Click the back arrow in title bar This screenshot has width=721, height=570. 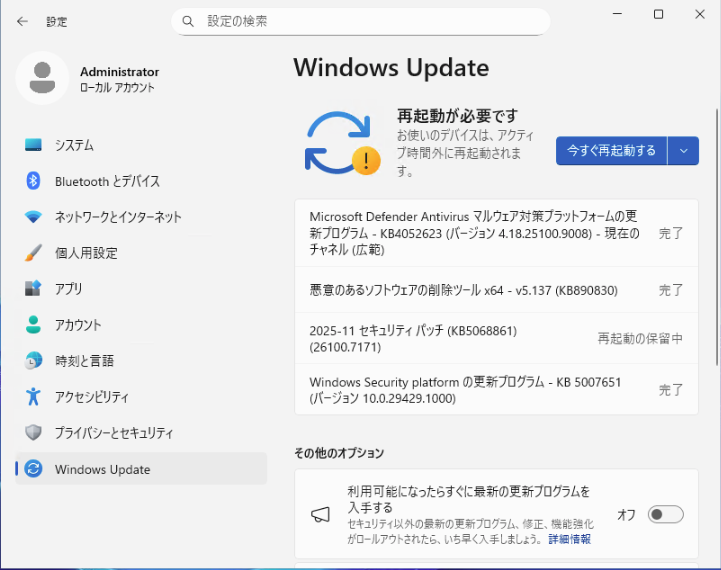click(x=22, y=21)
